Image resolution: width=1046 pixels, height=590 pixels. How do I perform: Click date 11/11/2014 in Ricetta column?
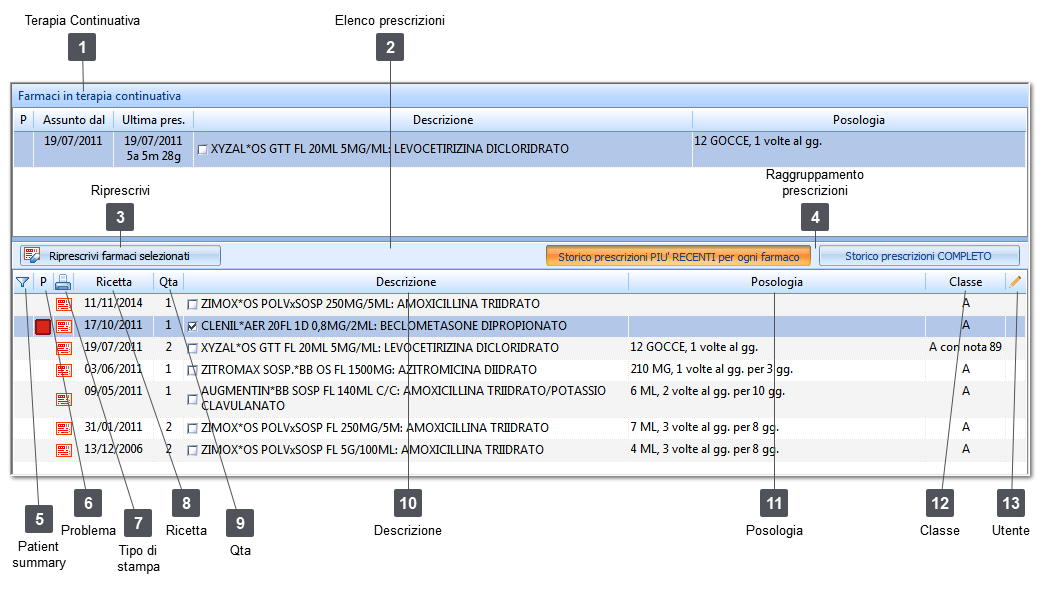113,303
